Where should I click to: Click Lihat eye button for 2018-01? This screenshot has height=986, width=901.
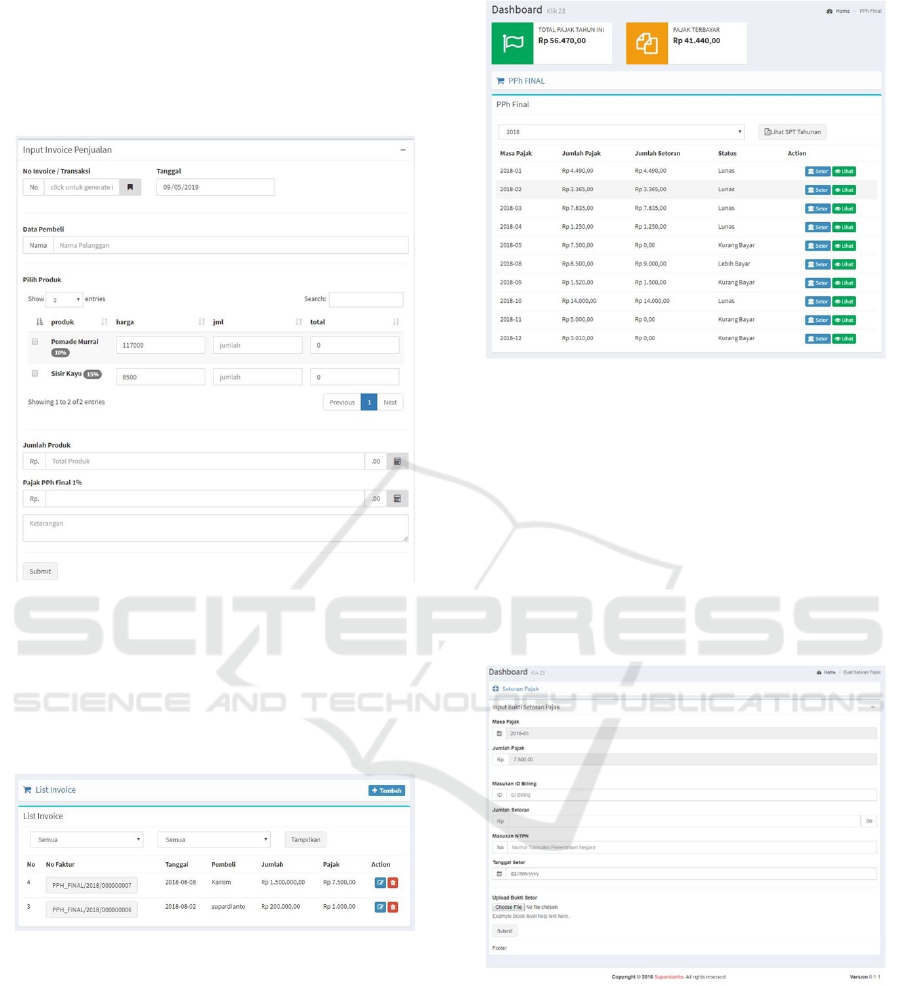click(x=844, y=171)
